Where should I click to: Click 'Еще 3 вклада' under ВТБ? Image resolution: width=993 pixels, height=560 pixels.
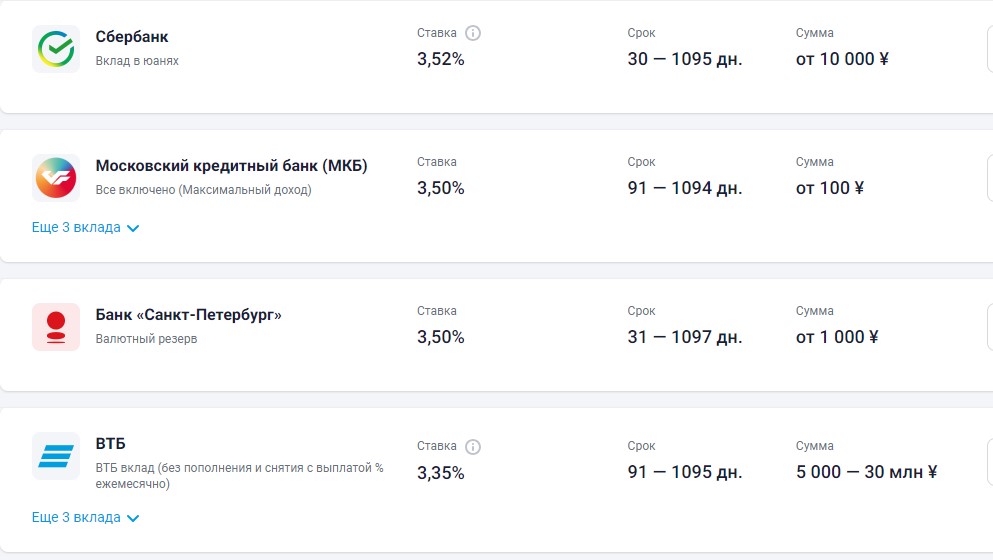(x=76, y=518)
